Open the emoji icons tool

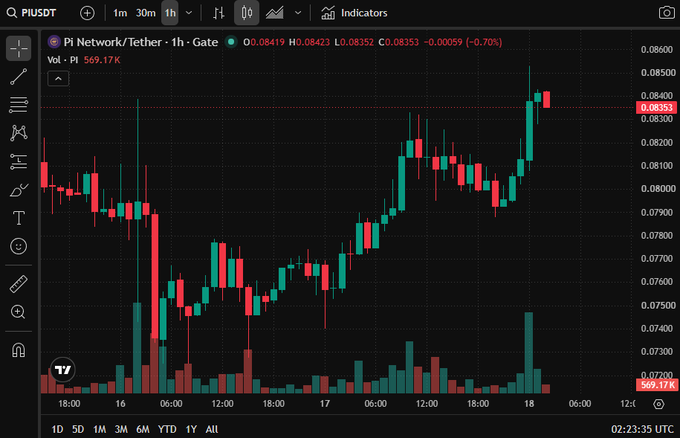[19, 246]
